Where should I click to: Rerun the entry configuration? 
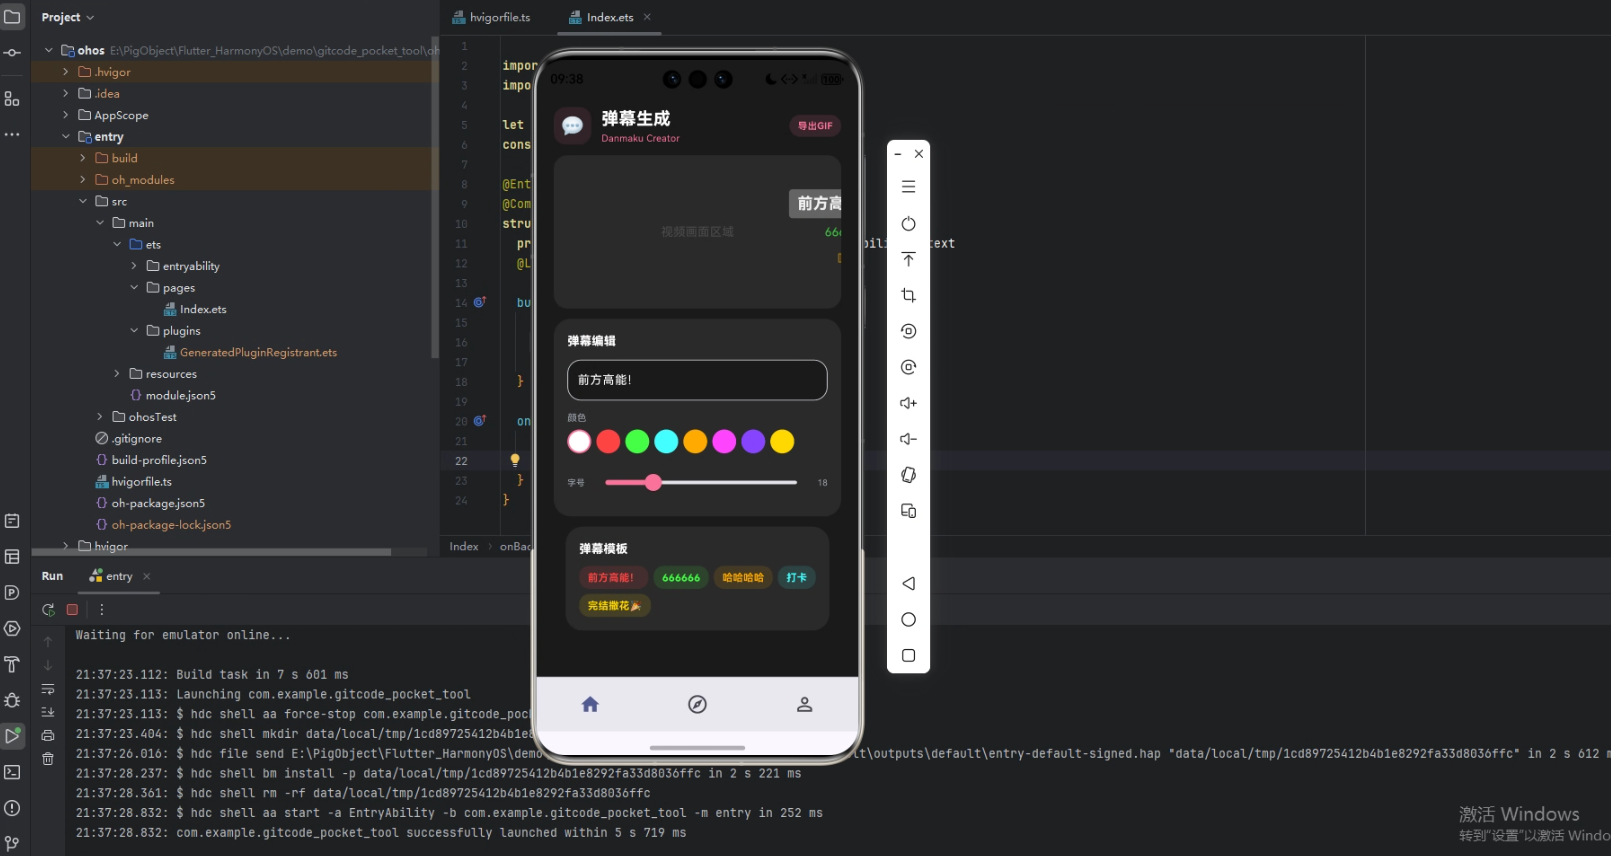coord(48,609)
